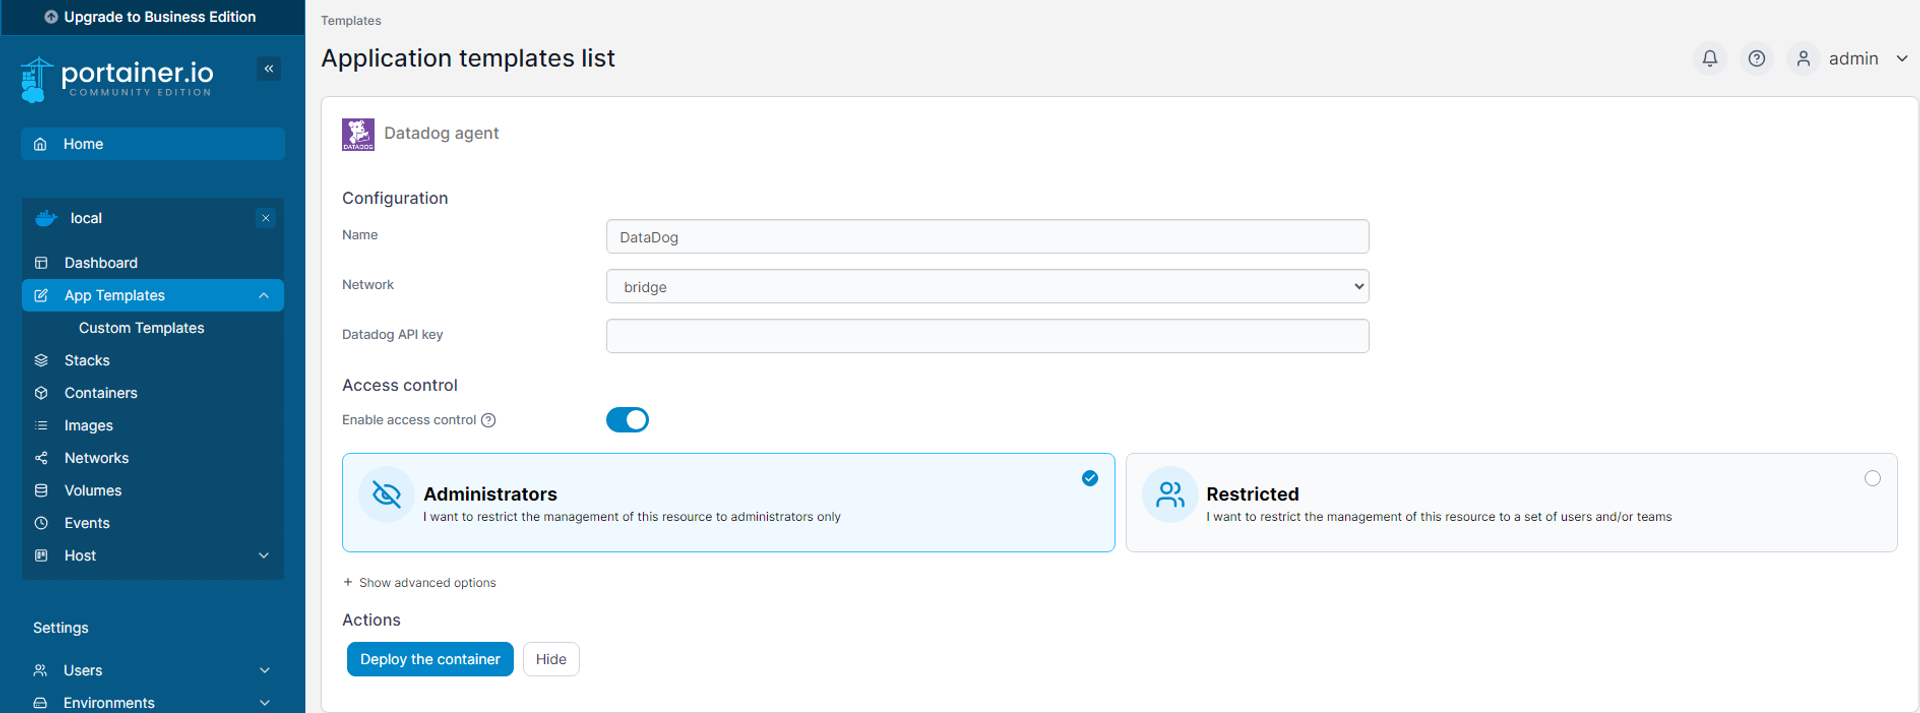Click the App Templates edit icon
Viewport: 1920px width, 713px height.
[41, 295]
